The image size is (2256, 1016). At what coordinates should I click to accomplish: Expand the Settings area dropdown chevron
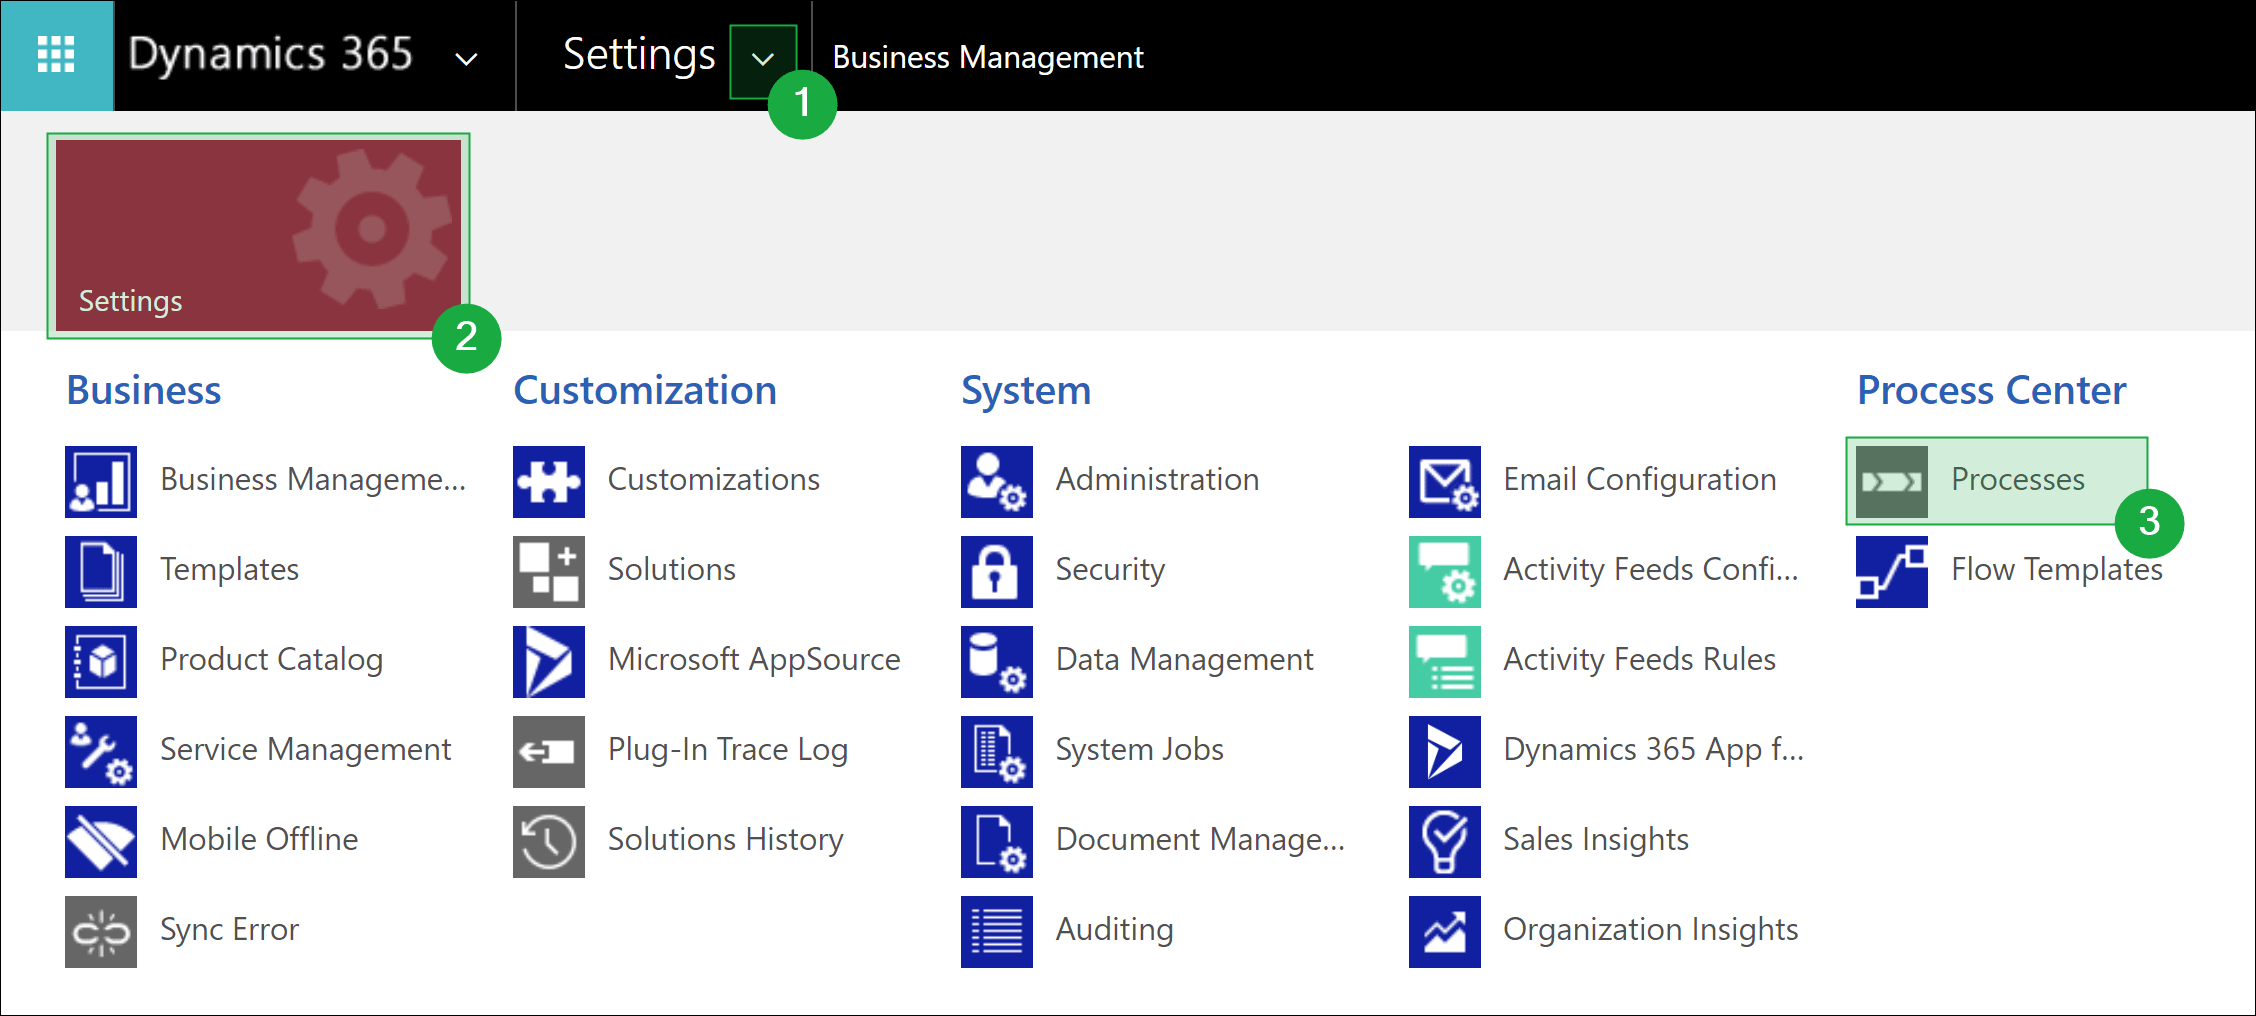click(763, 60)
